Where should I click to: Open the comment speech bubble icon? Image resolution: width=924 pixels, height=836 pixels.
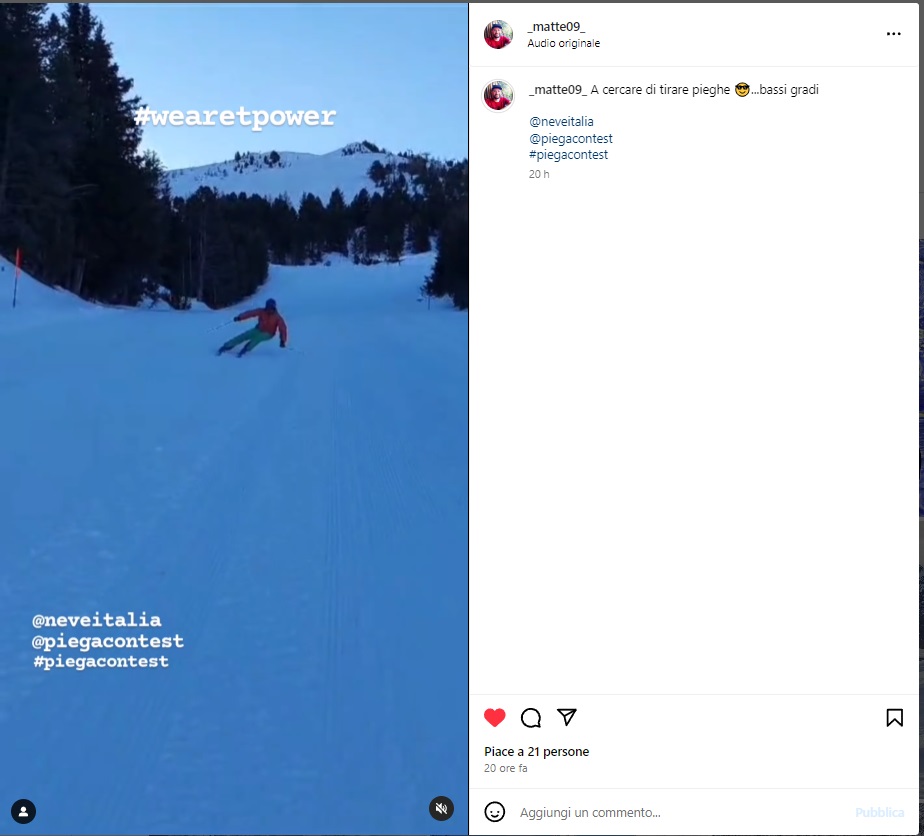(530, 717)
